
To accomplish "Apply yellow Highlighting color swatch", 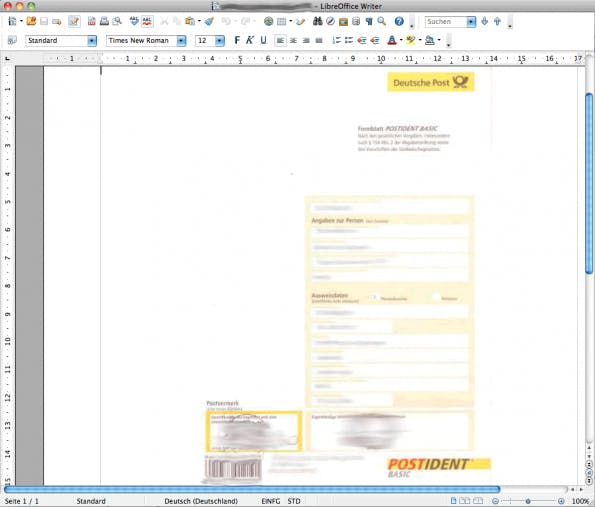I will 411,40.
